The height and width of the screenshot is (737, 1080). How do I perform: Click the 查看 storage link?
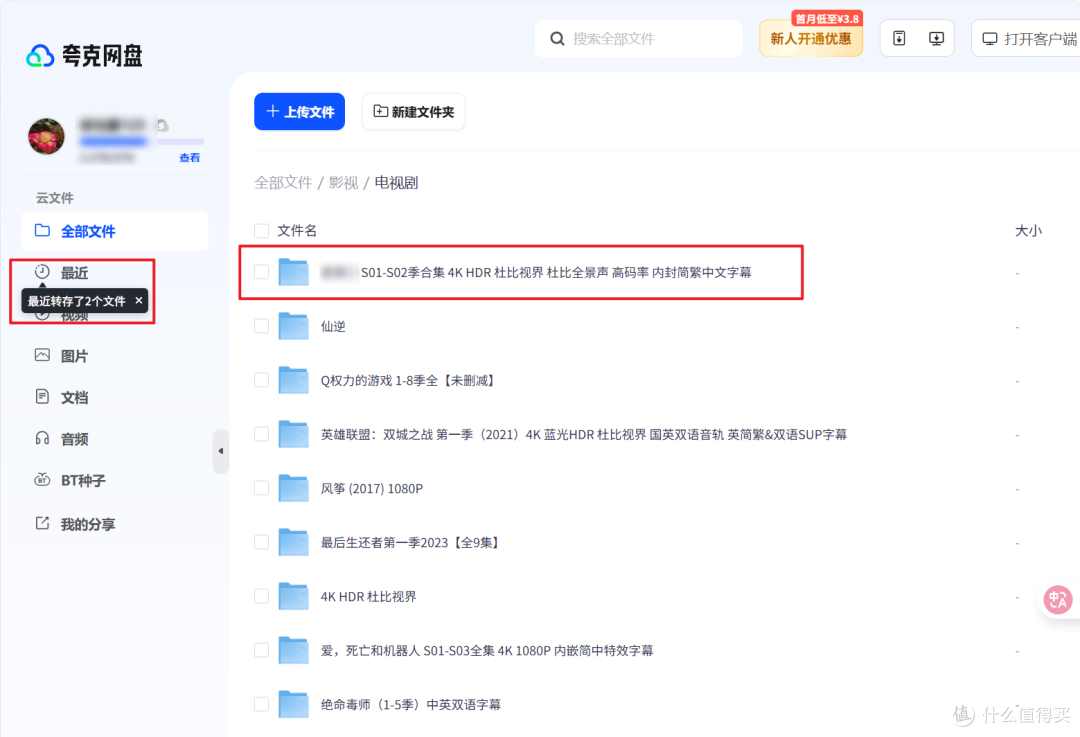pyautogui.click(x=189, y=158)
